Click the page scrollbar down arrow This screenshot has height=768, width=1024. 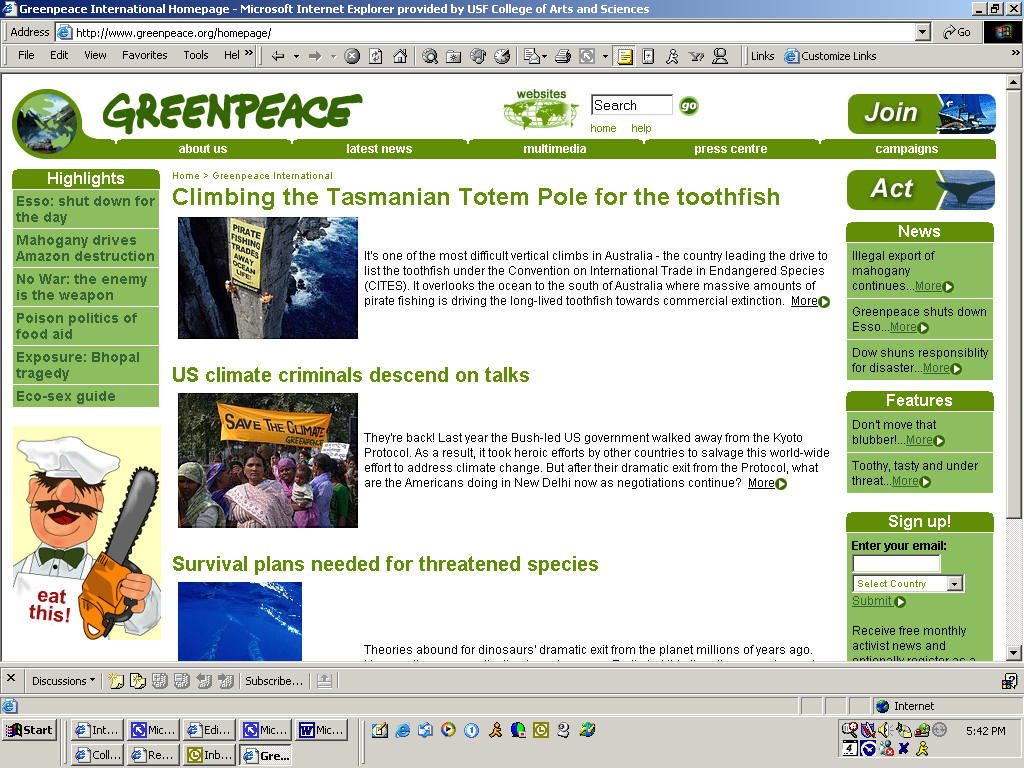pyautogui.click(x=1014, y=652)
